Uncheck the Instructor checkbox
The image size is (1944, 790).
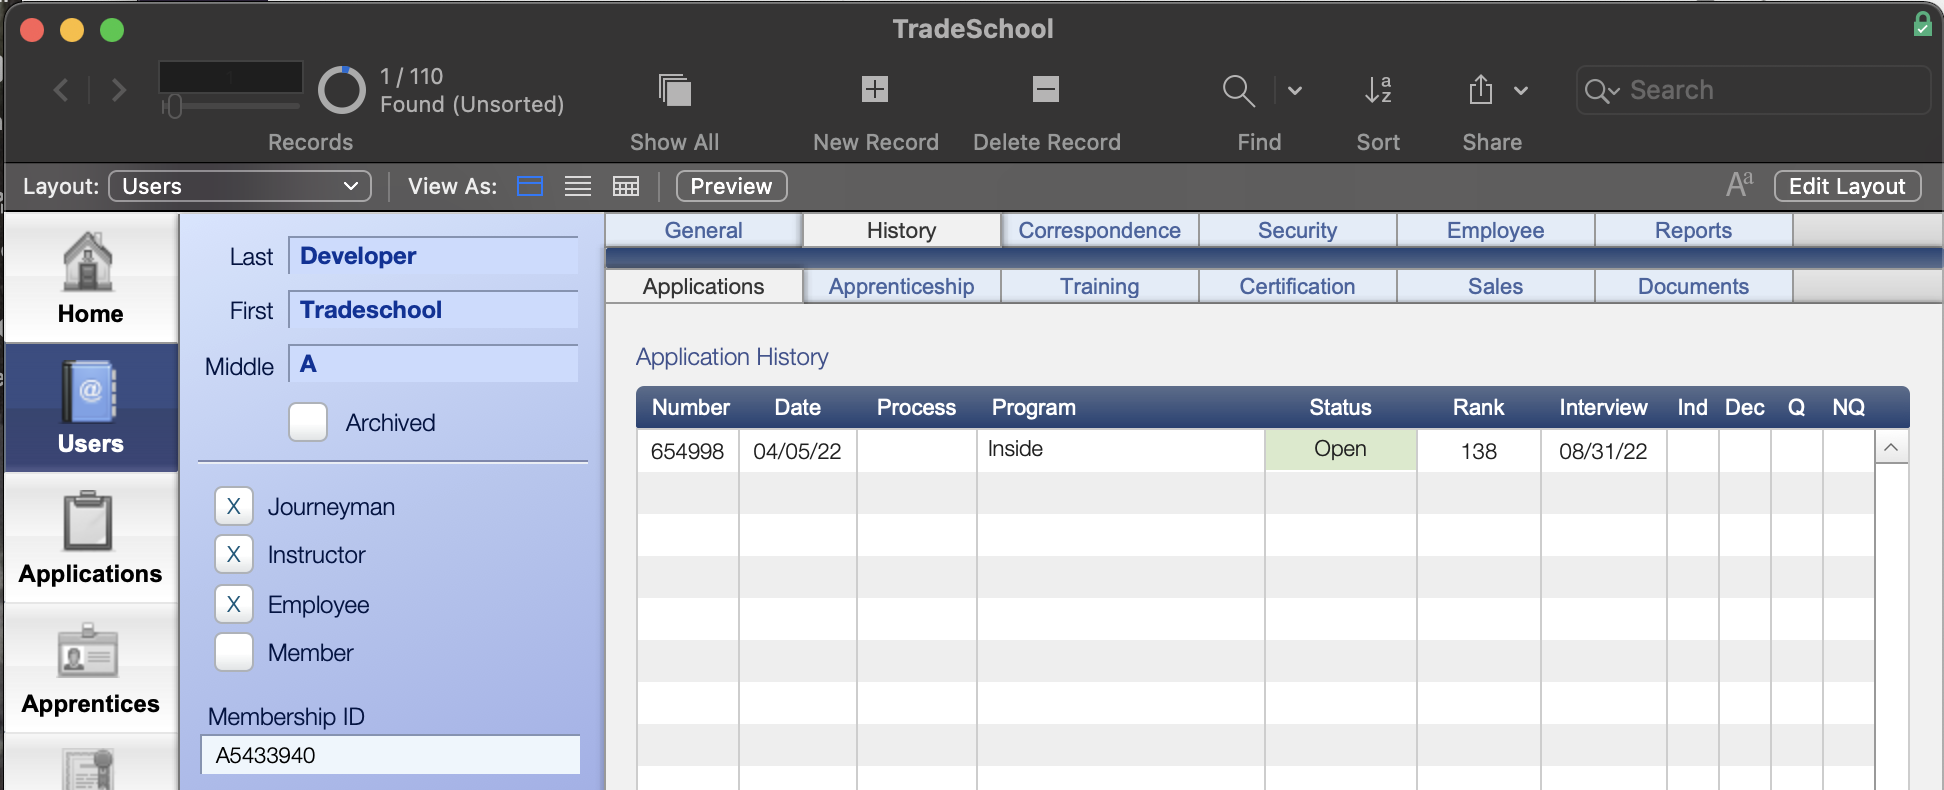(x=234, y=554)
